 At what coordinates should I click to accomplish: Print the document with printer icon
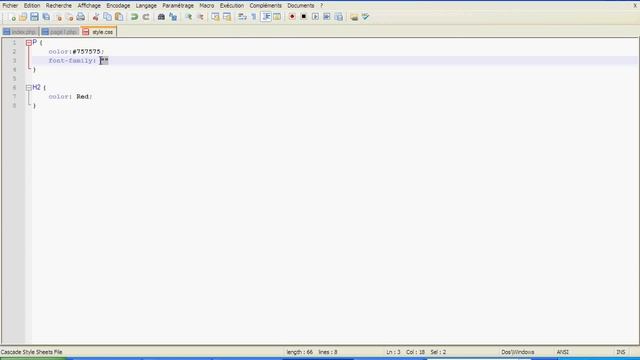point(81,17)
